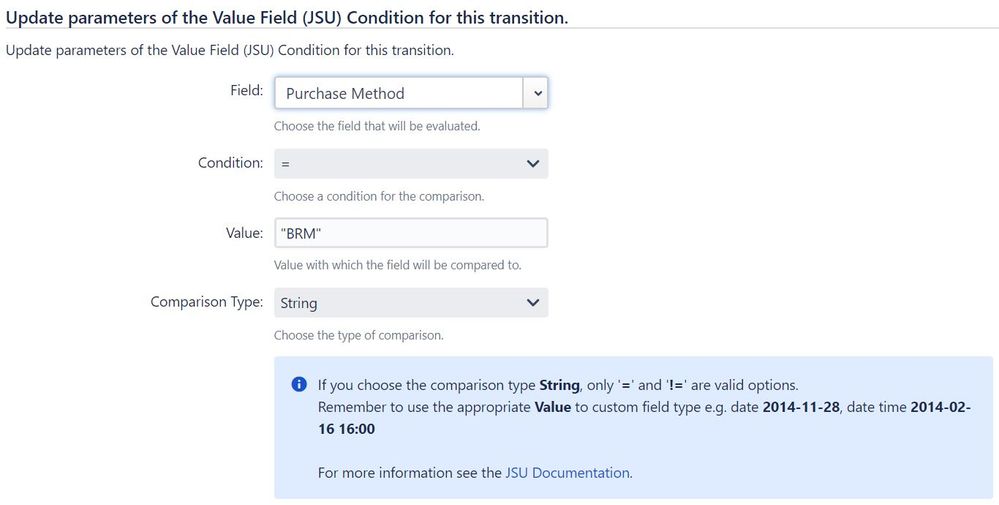Viewport: 999px width, 505px height.
Task: Click 'Choose the field that will be evaluated' hint
Action: point(377,126)
